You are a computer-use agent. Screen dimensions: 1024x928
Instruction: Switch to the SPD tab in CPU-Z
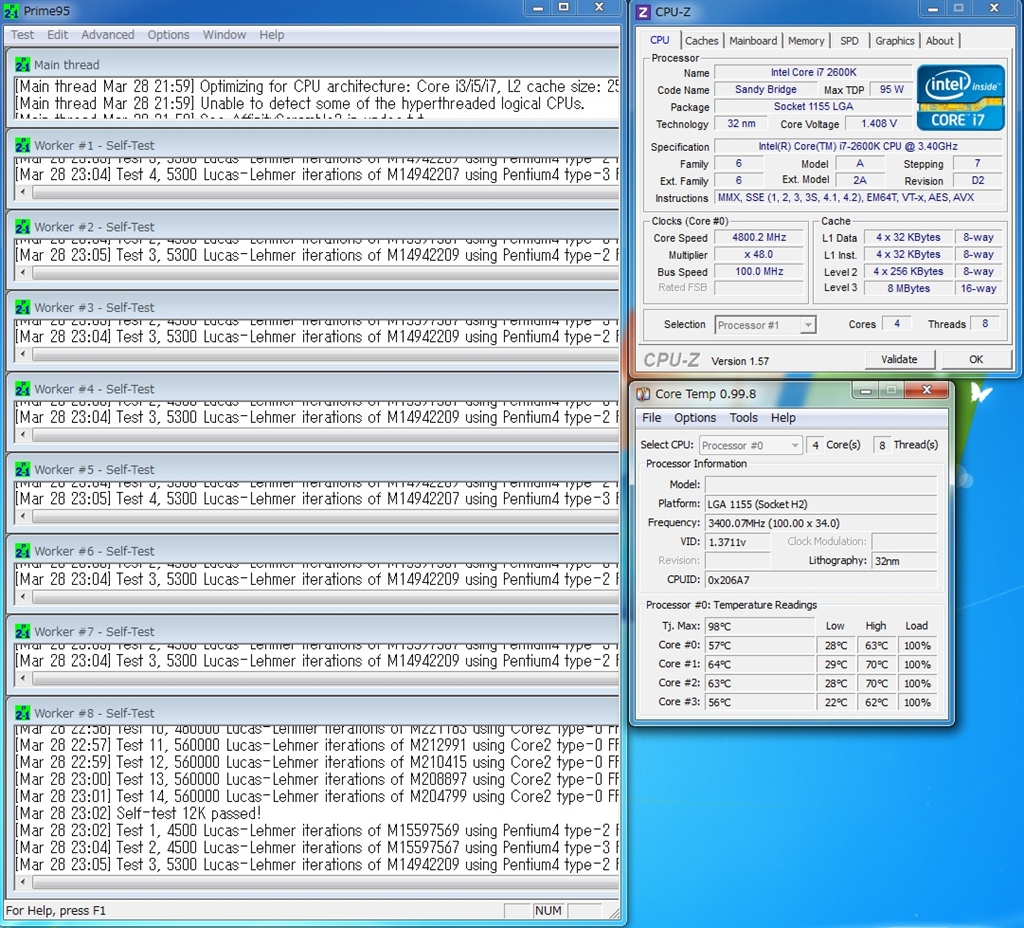pos(849,40)
